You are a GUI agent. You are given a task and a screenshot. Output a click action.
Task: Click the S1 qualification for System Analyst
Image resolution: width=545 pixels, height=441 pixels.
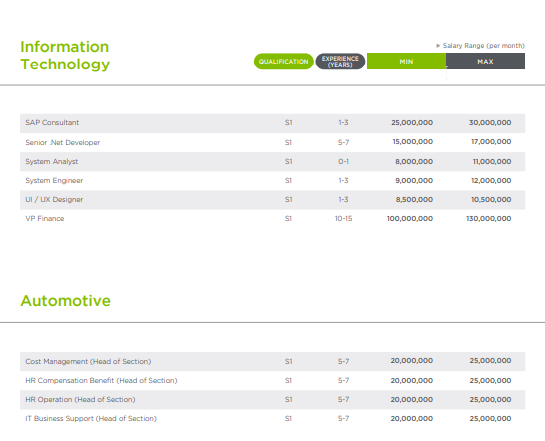pyautogui.click(x=288, y=162)
